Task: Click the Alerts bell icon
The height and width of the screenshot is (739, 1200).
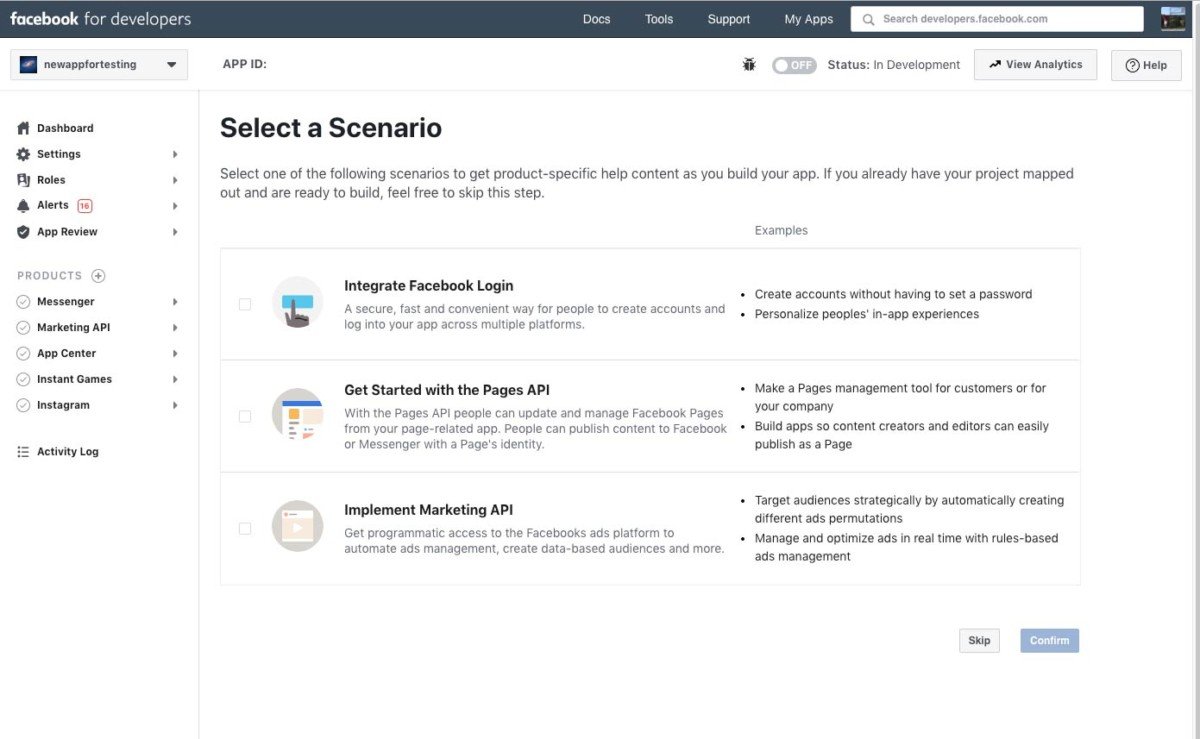Action: click(23, 206)
